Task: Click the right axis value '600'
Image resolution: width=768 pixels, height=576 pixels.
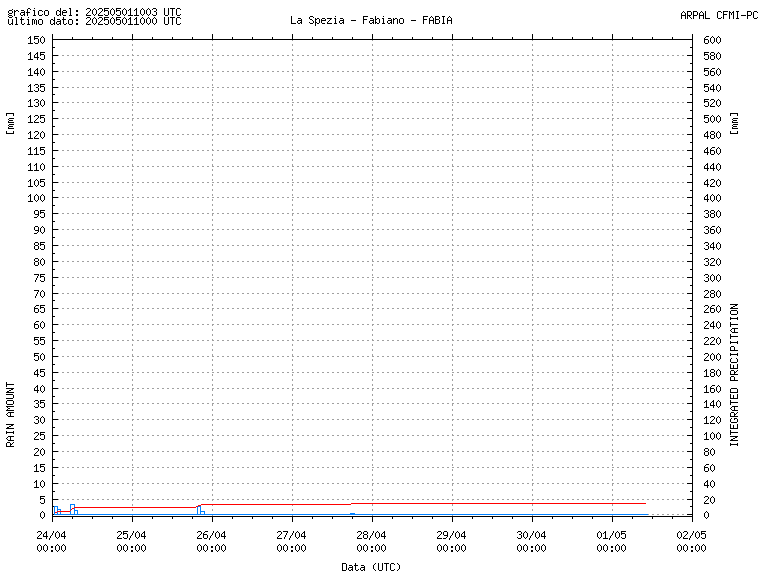Action: [x=712, y=40]
